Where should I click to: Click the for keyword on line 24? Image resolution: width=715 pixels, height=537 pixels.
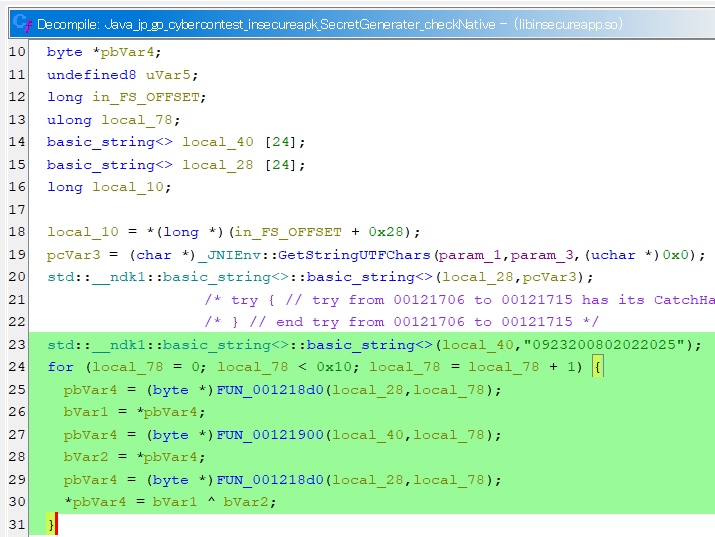click(60, 367)
